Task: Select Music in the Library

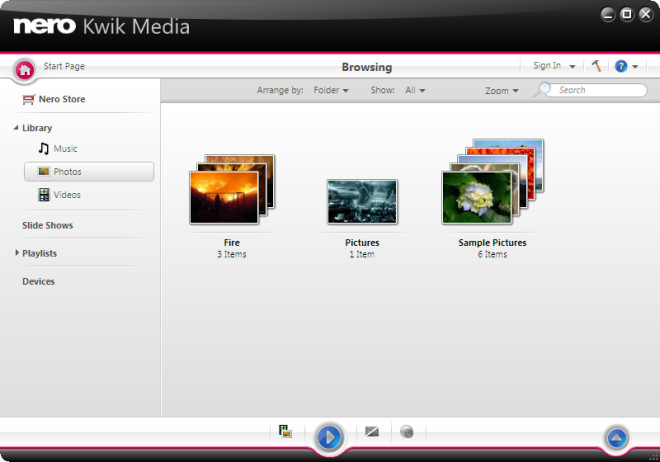Action: (x=65, y=149)
